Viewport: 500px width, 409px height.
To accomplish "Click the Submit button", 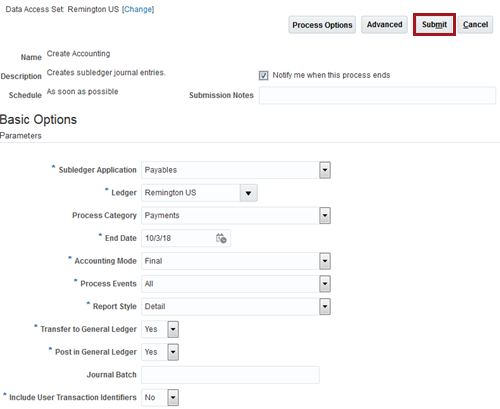I will [x=434, y=25].
